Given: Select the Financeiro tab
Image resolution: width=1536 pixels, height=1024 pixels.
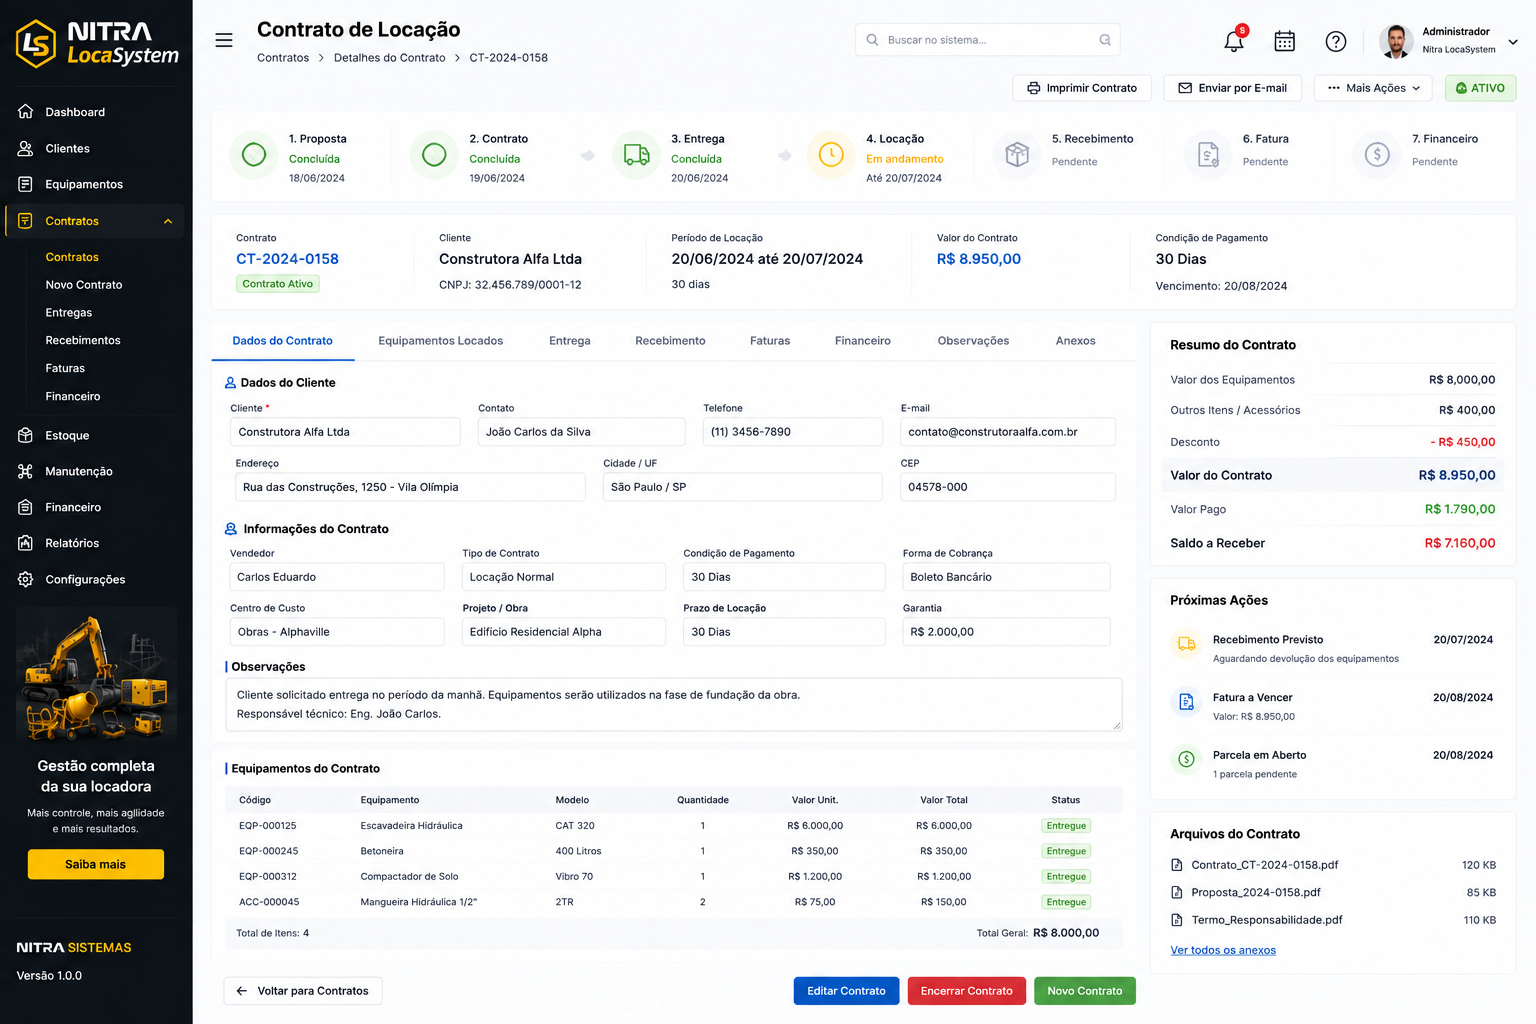Looking at the screenshot, I should pos(862,341).
